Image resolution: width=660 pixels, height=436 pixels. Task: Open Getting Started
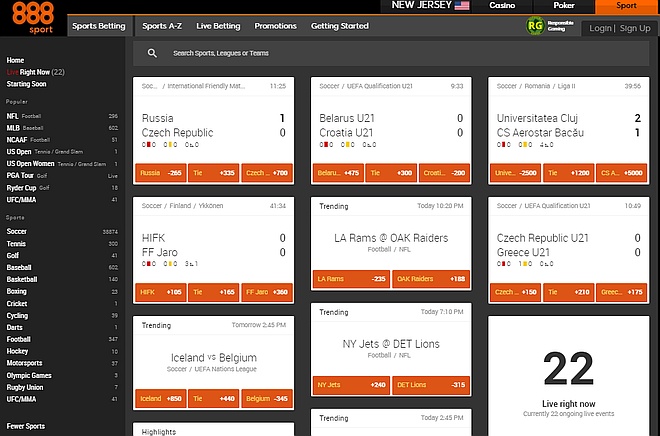(x=340, y=26)
